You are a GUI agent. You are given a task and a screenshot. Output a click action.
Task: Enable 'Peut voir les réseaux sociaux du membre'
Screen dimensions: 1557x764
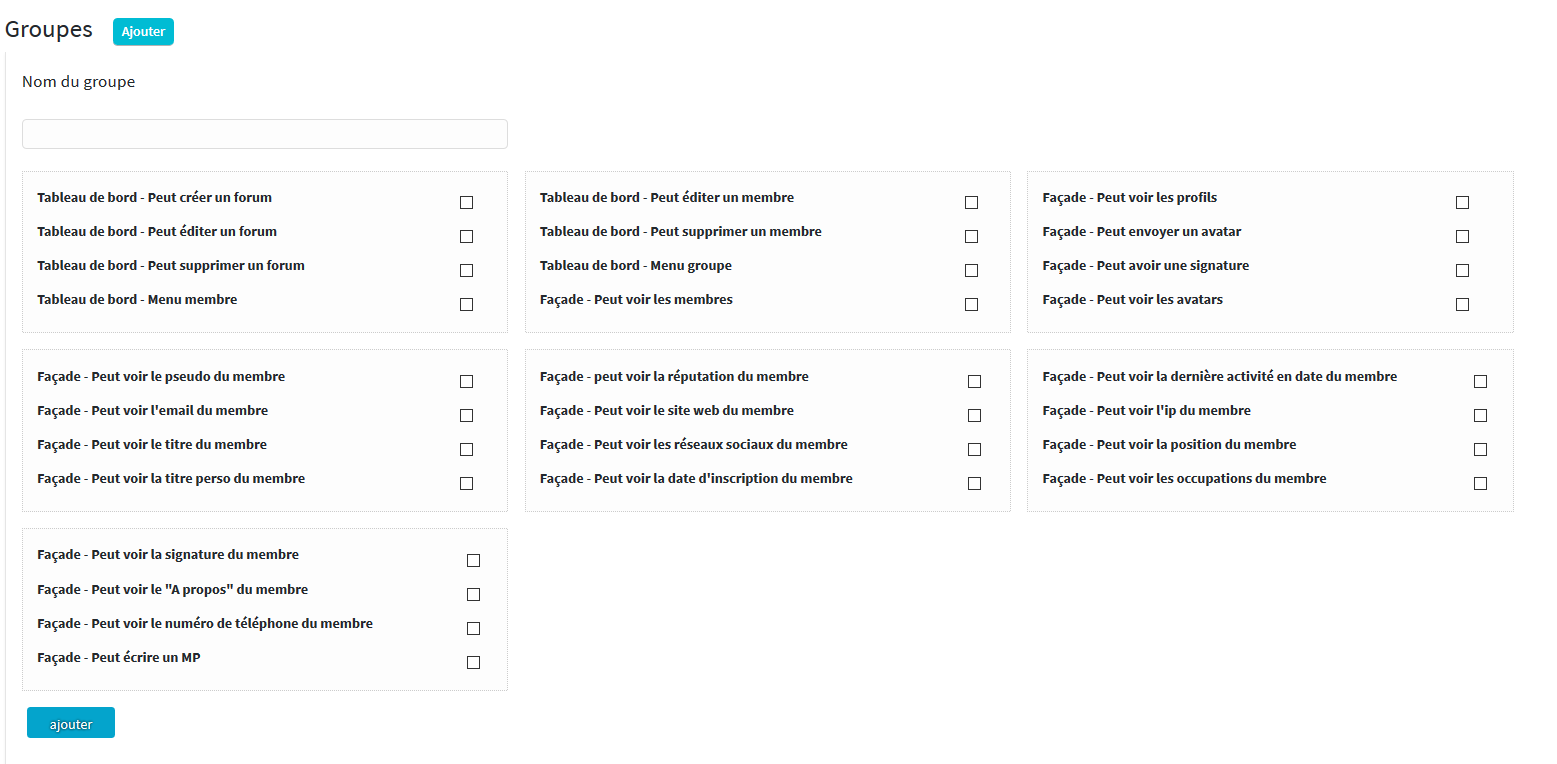(x=974, y=450)
